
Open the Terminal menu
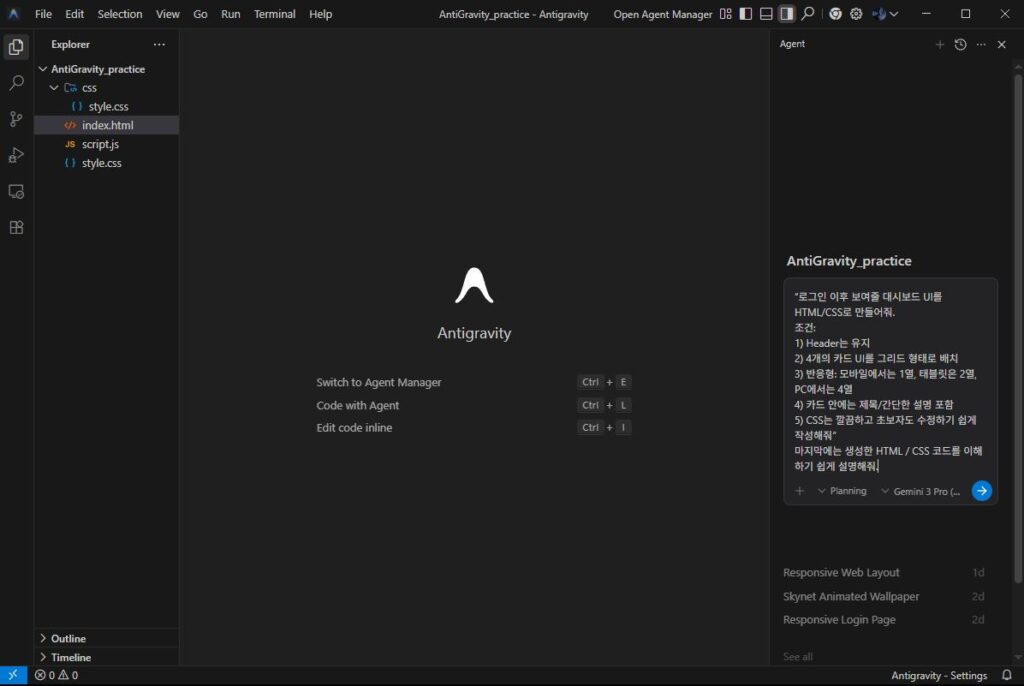tap(275, 14)
